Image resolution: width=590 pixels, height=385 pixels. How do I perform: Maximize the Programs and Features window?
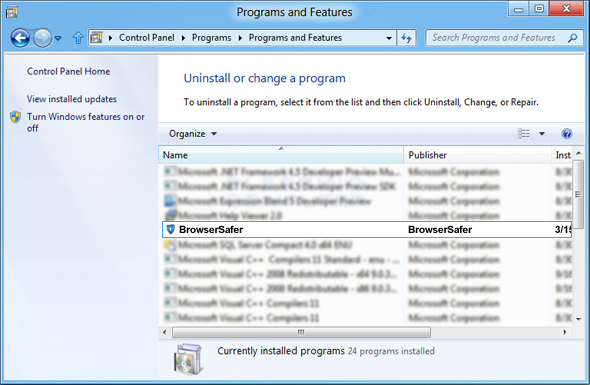click(x=539, y=9)
